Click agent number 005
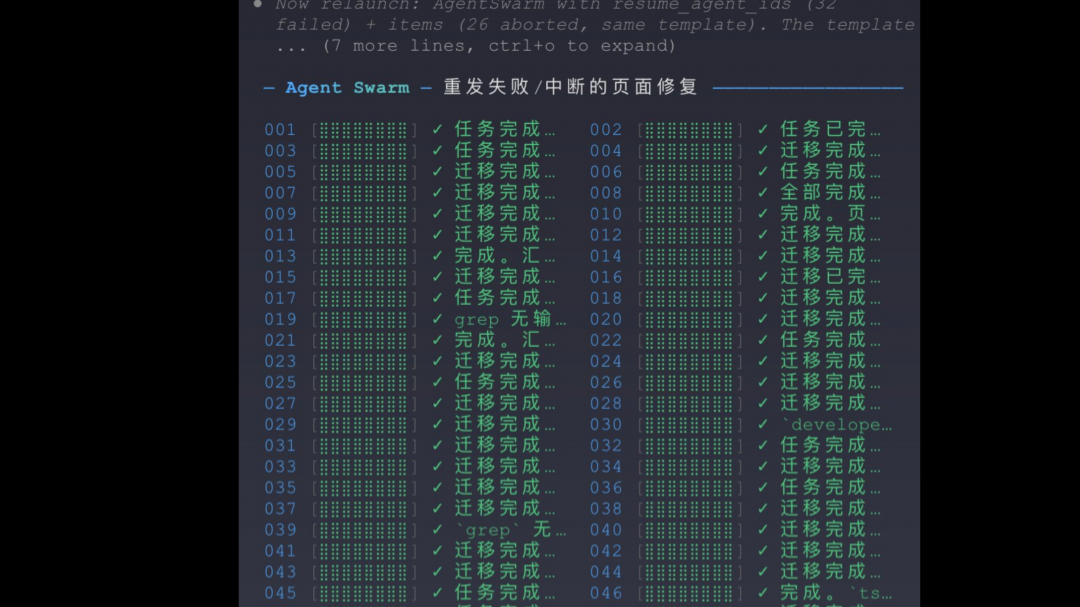The height and width of the screenshot is (607, 1080). pos(280,172)
